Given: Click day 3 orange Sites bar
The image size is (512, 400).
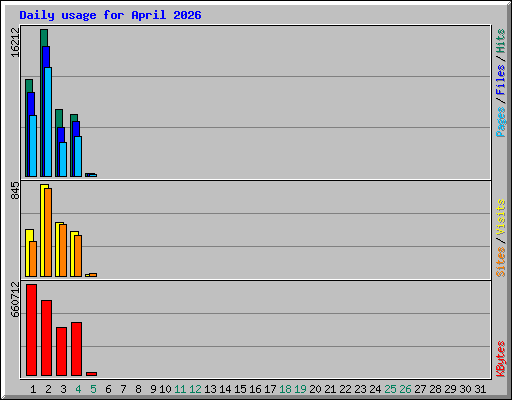Looking at the screenshot, I should click(63, 250).
